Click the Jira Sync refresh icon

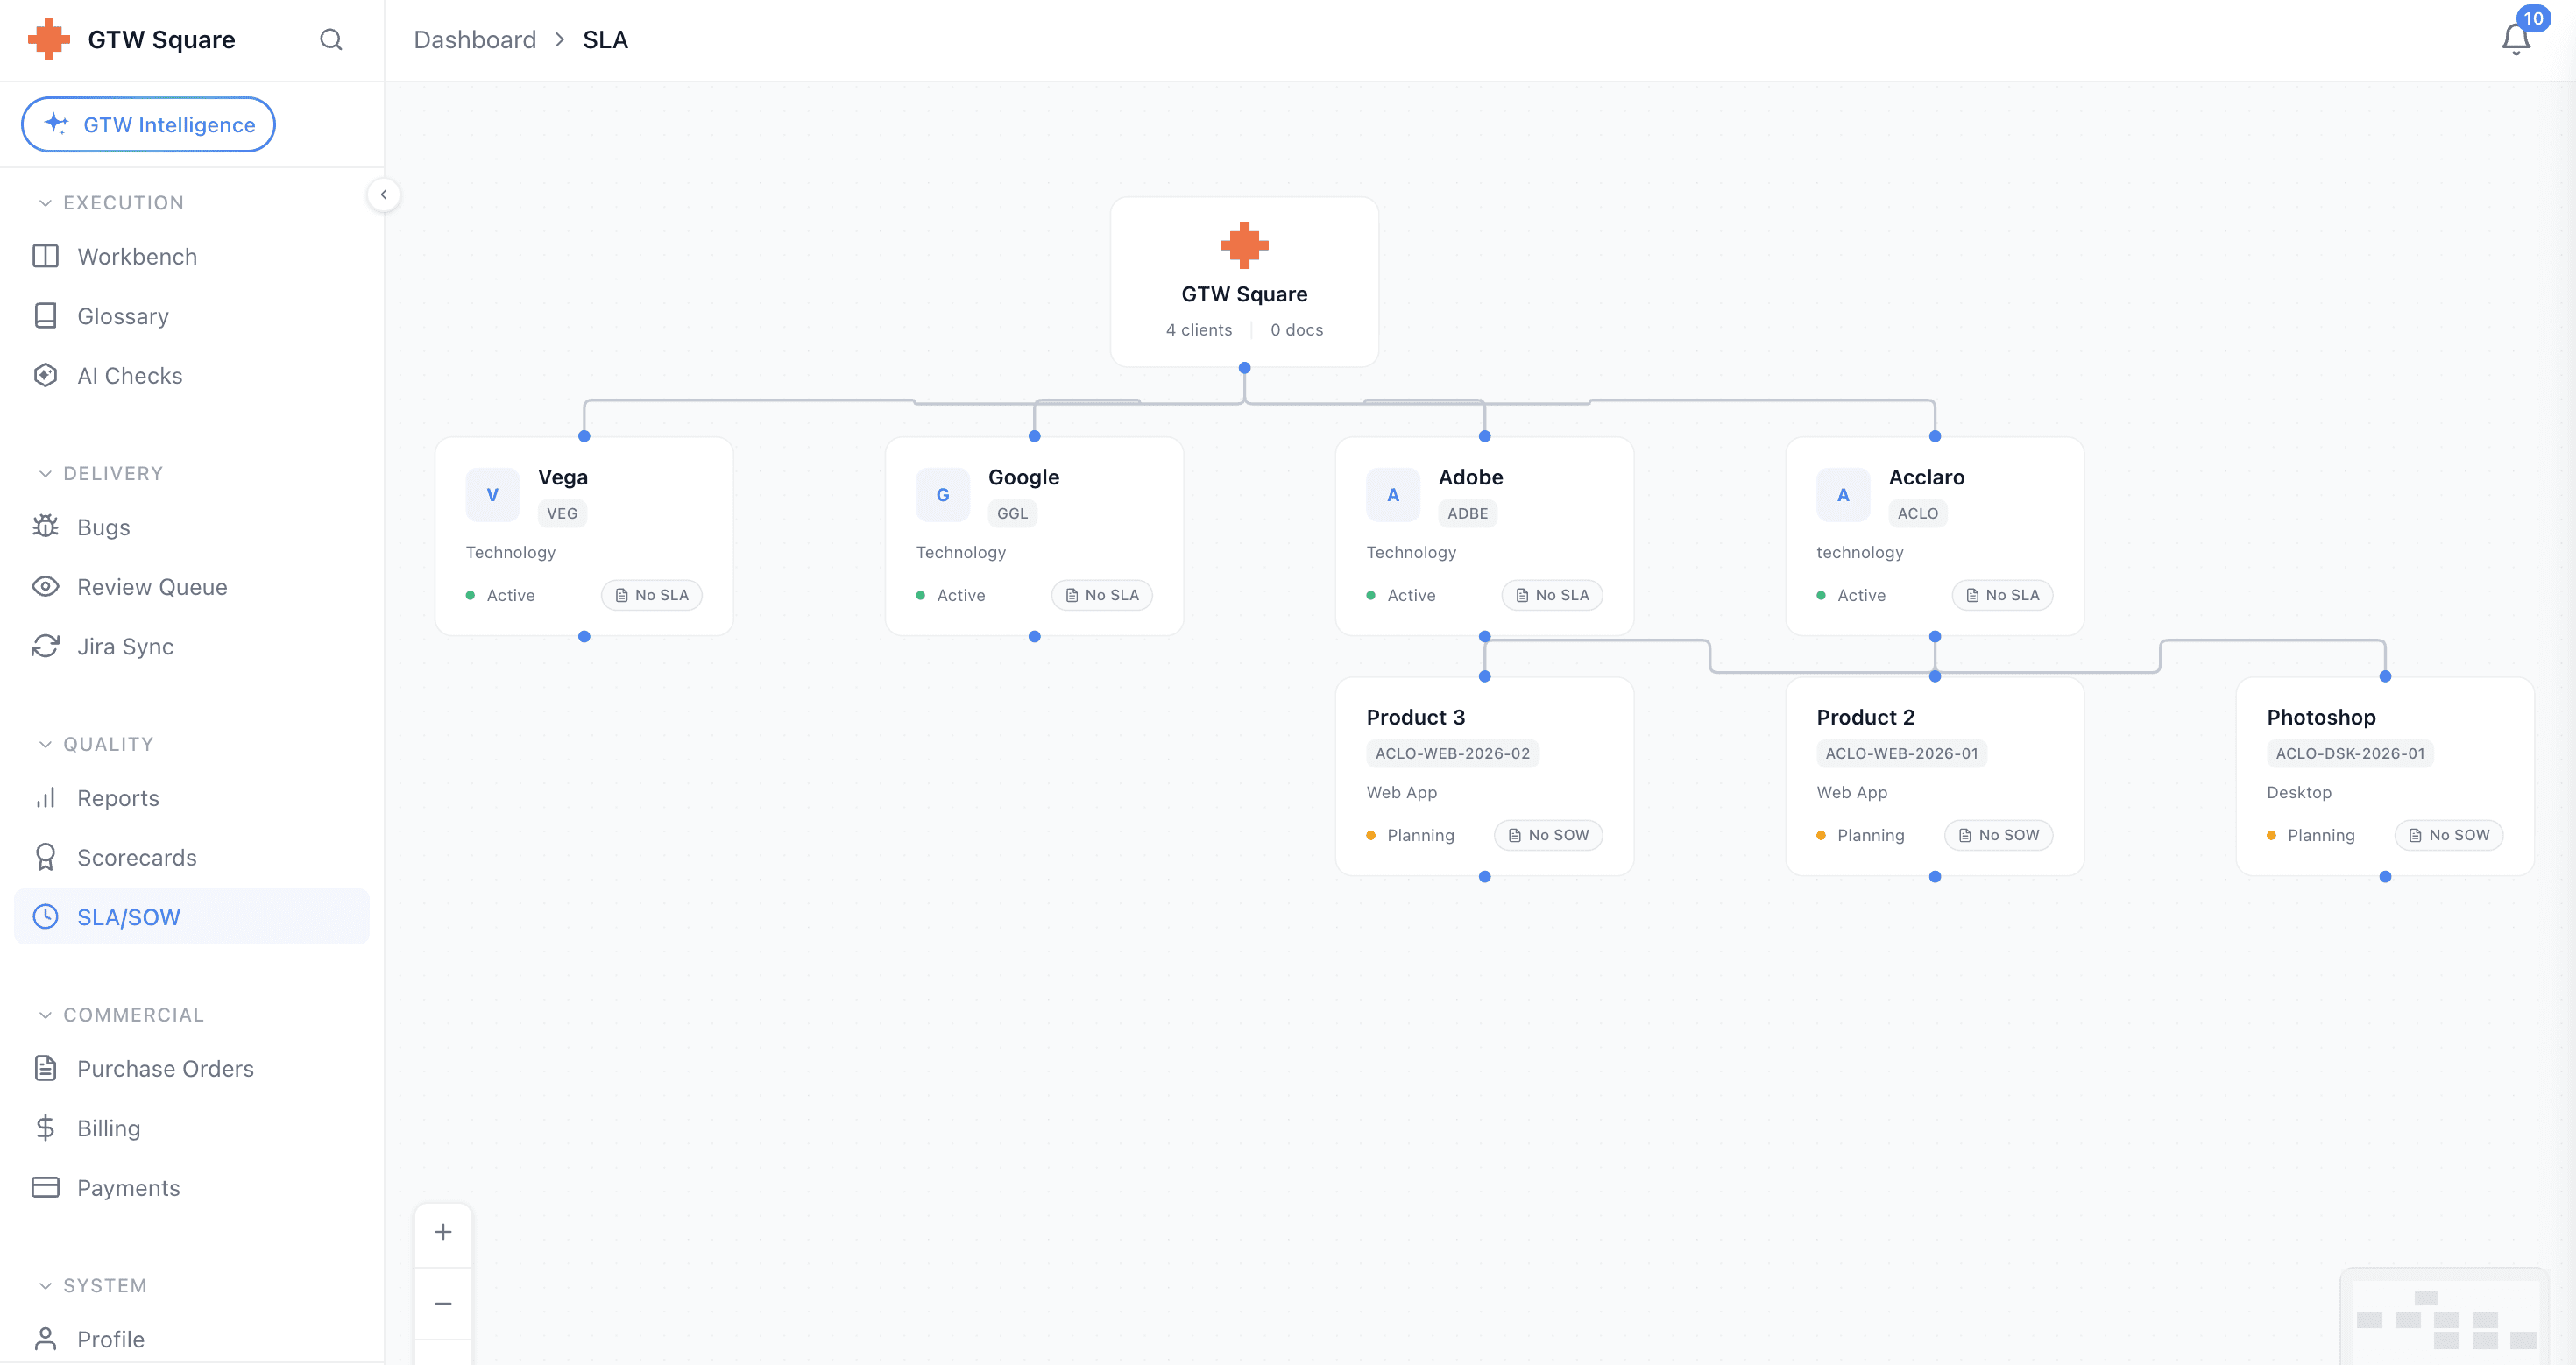45,646
